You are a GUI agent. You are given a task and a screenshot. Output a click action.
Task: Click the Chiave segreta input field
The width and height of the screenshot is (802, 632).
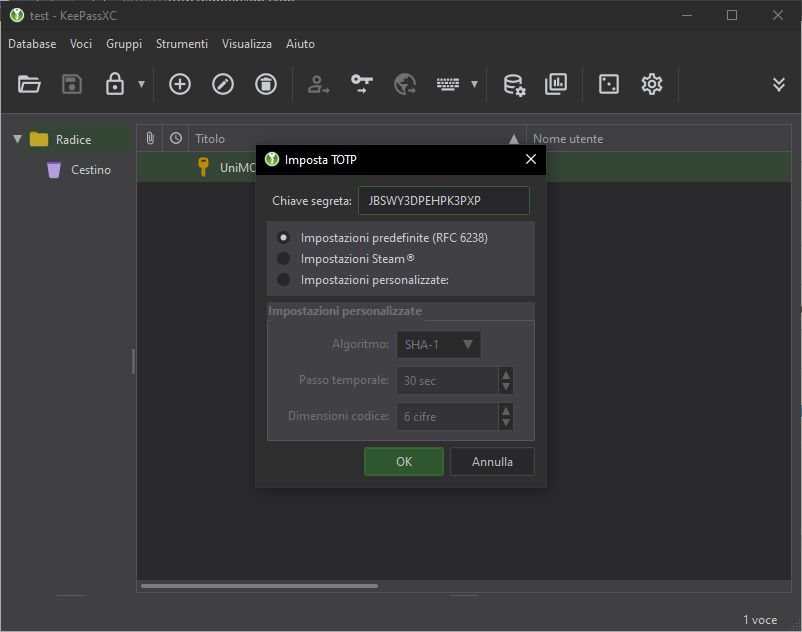443,201
